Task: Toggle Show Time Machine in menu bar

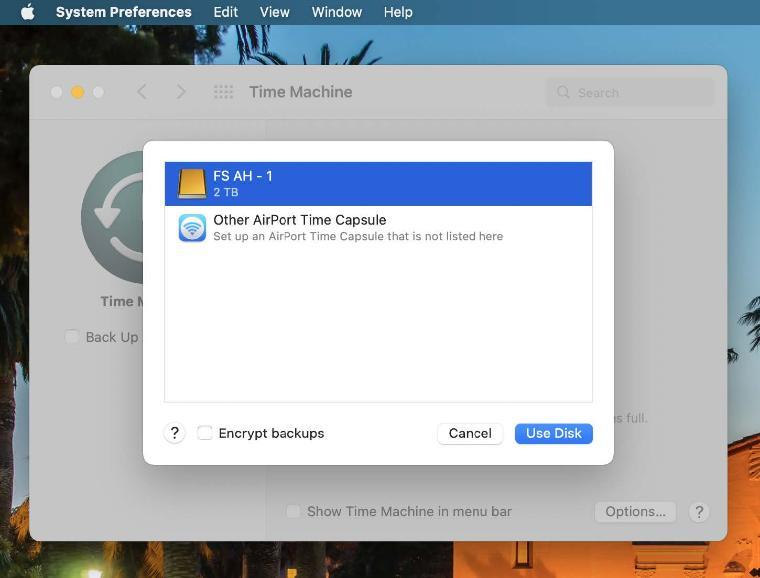Action: (293, 511)
